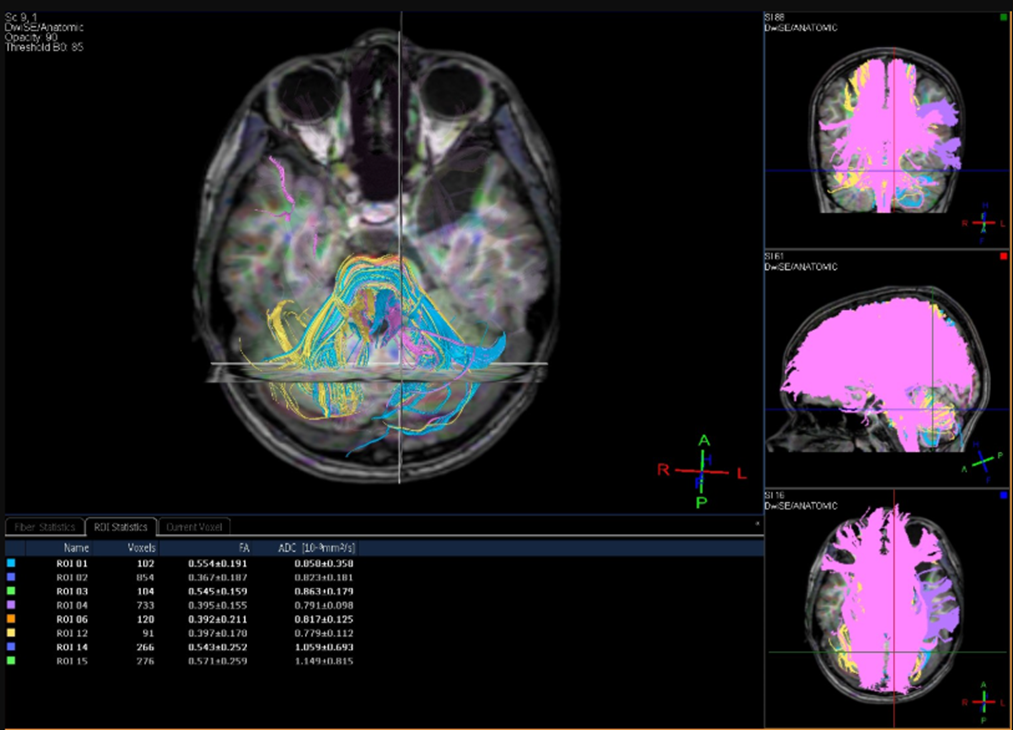Screen dimensions: 1013x730
Task: Switch to the Fiber Statistics tab
Action: (43, 527)
